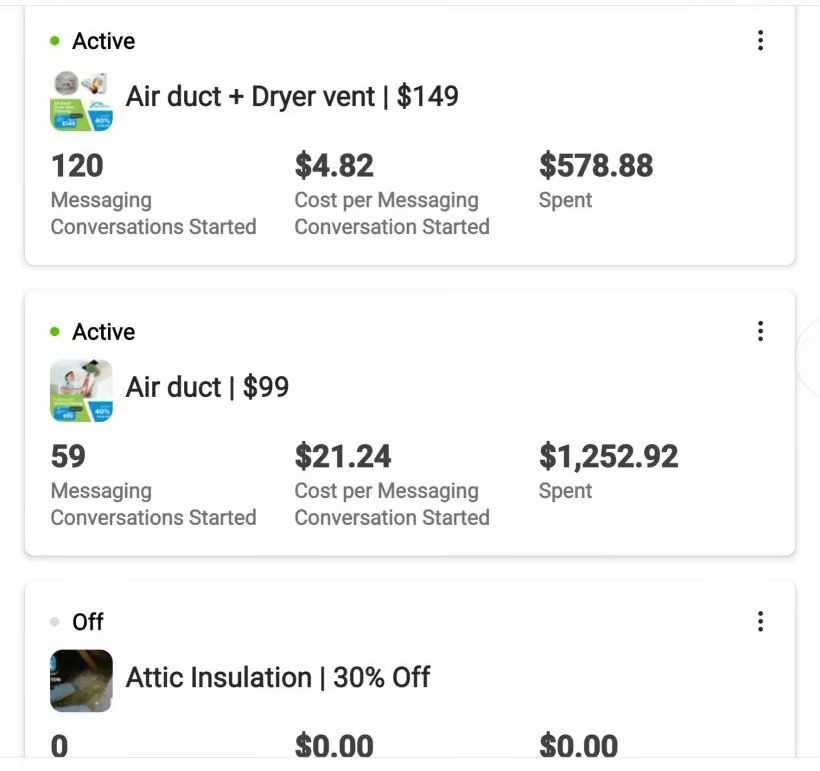Image resolution: width=820 pixels, height=771 pixels.
Task: Click the Air duct + Dryer vent ad thumbnail
Action: click(81, 100)
